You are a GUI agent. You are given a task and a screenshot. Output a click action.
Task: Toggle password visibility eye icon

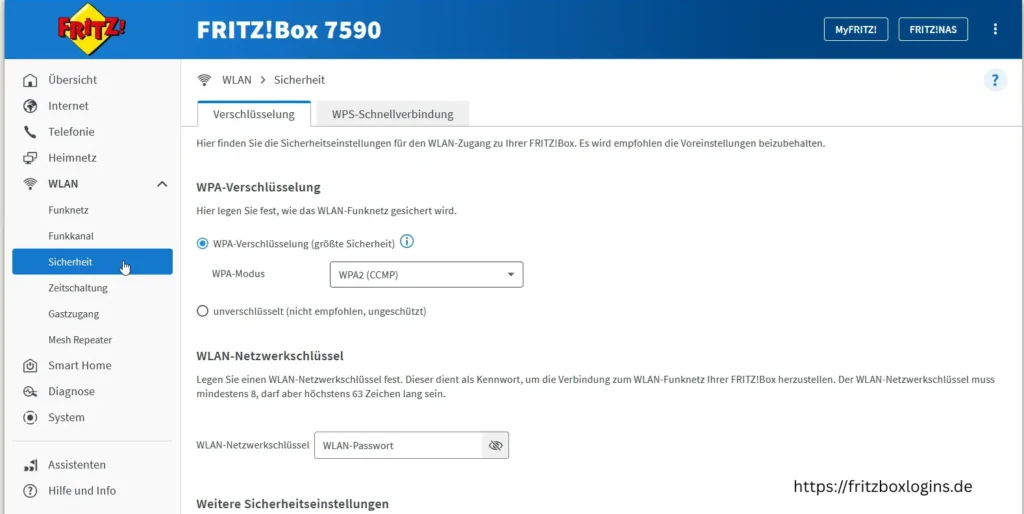[x=495, y=445]
